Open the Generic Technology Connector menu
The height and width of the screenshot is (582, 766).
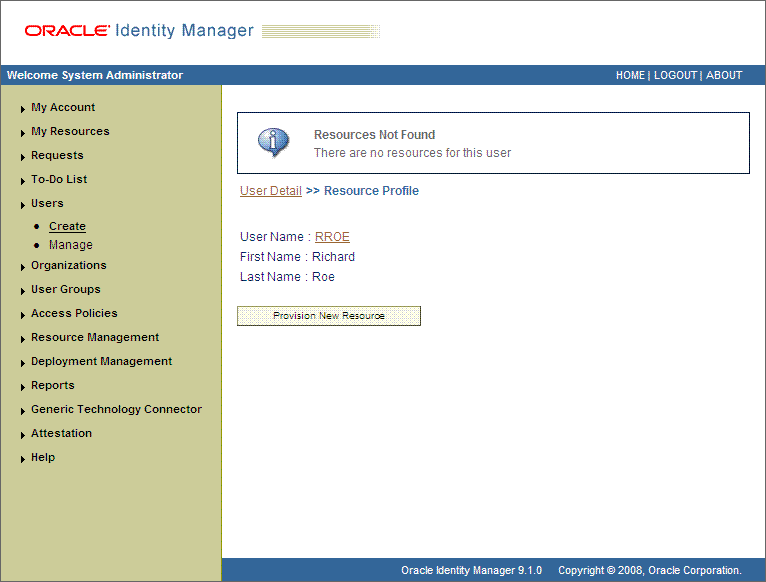117,409
